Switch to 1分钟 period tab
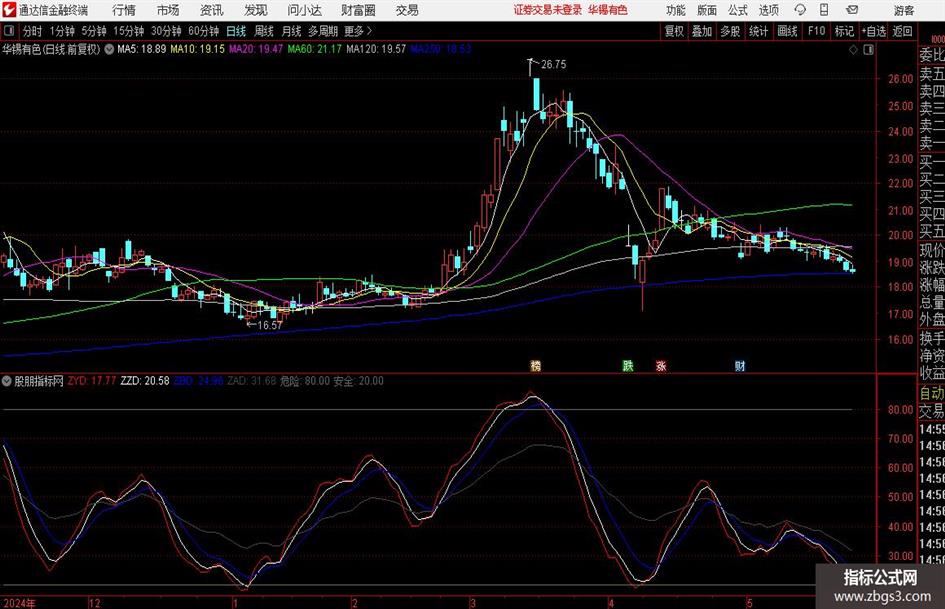Screen dimensions: 945x609 pos(62,31)
